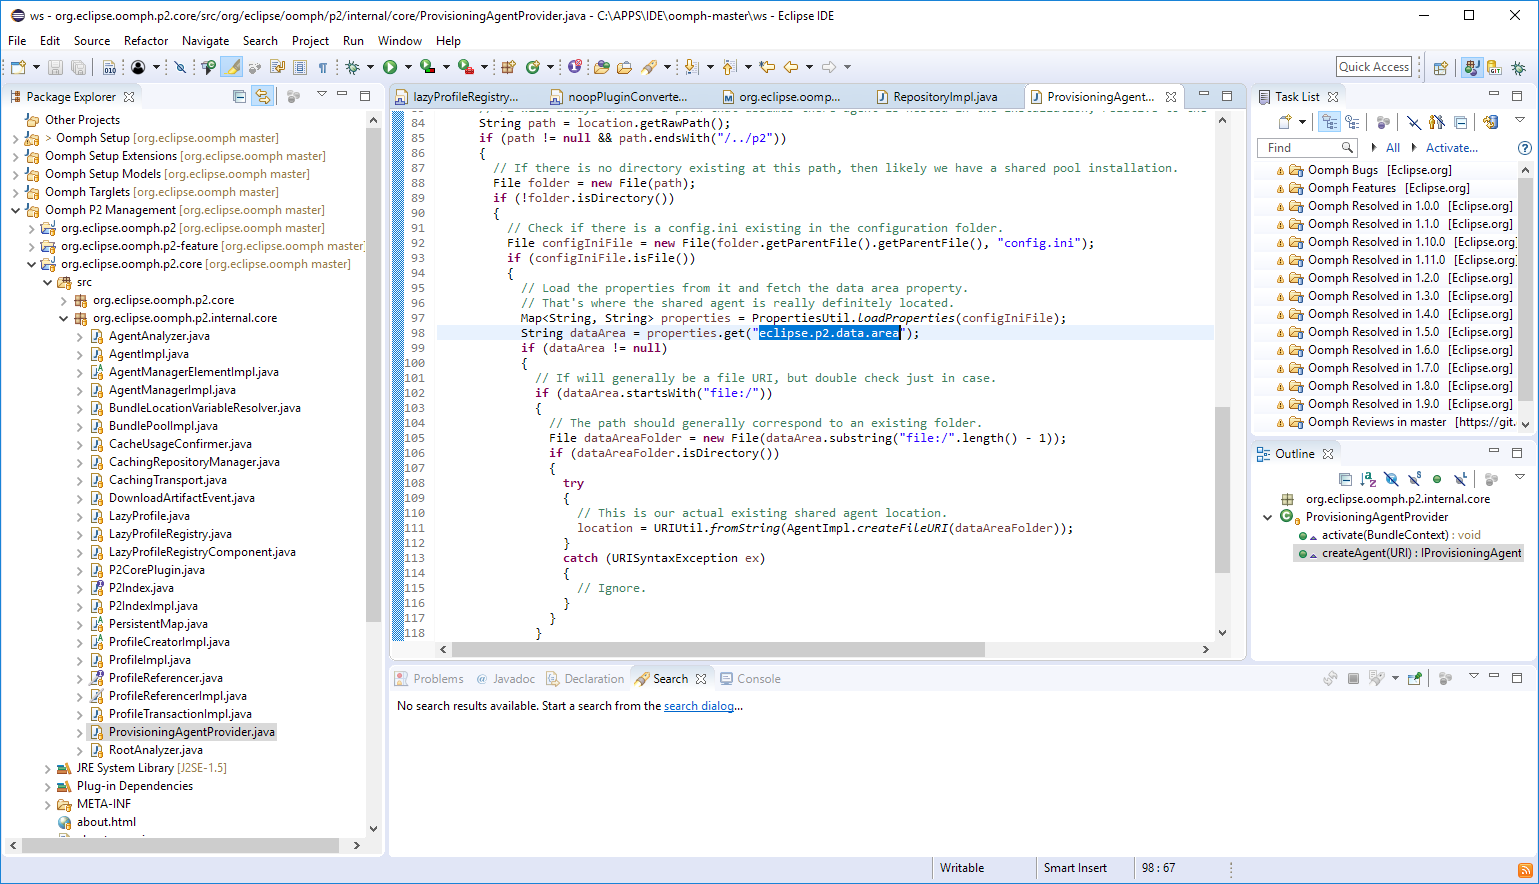This screenshot has height=884, width=1539.
Task: Expand the Oomph Setup project node
Action: coord(15,138)
